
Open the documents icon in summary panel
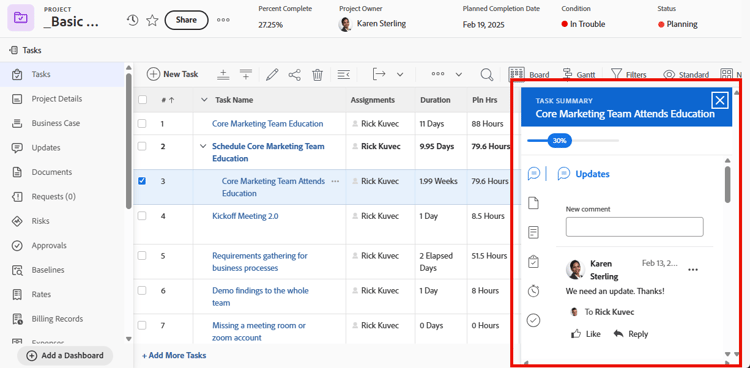[533, 203]
